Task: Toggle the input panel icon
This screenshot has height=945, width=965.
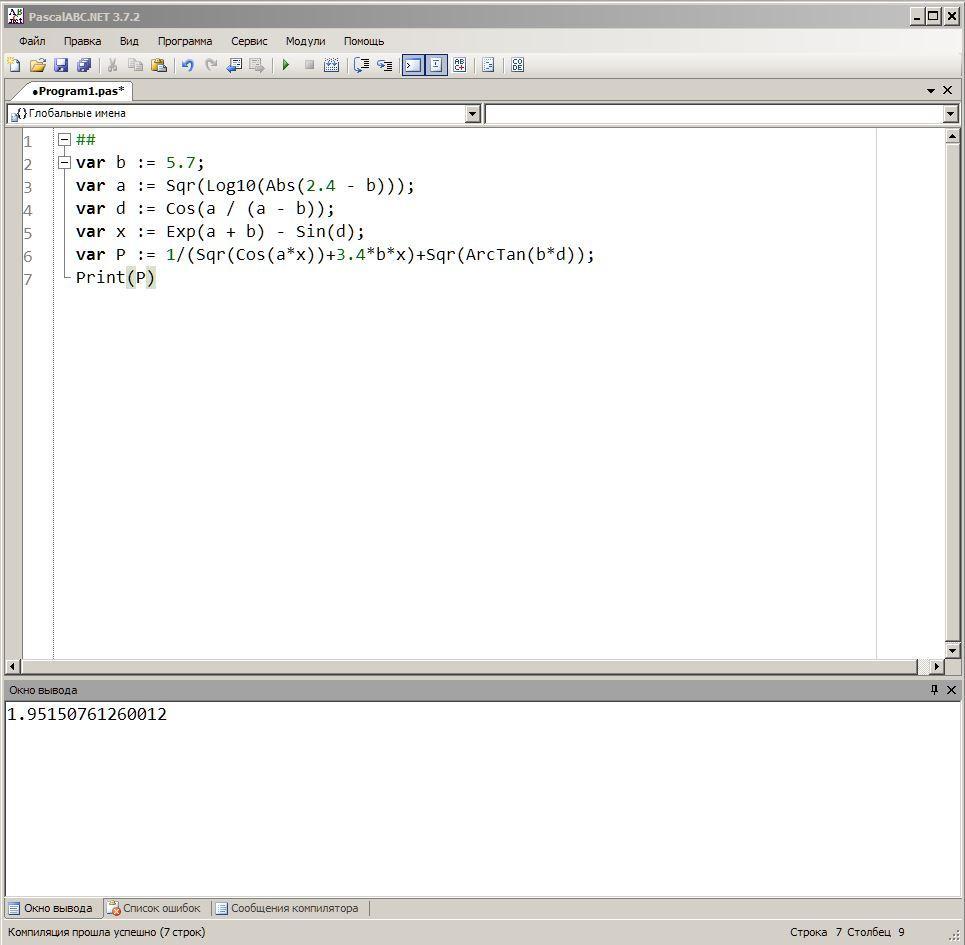Action: click(436, 65)
